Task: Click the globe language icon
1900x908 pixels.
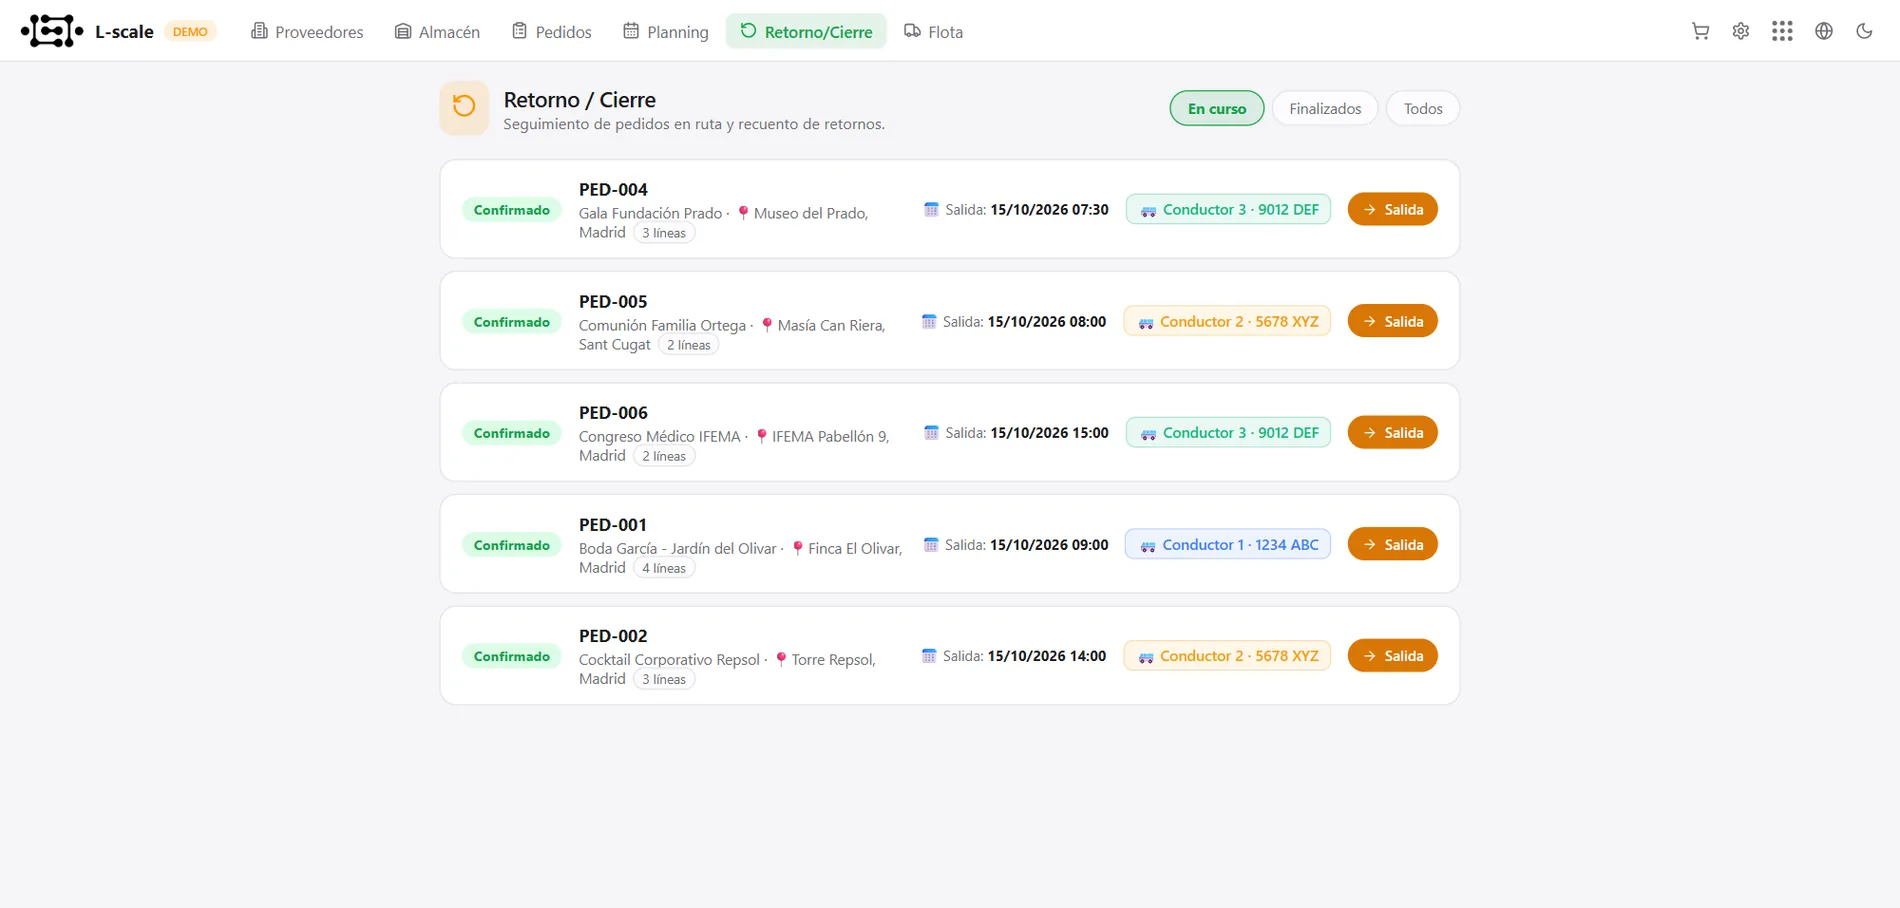Action: click(1824, 31)
